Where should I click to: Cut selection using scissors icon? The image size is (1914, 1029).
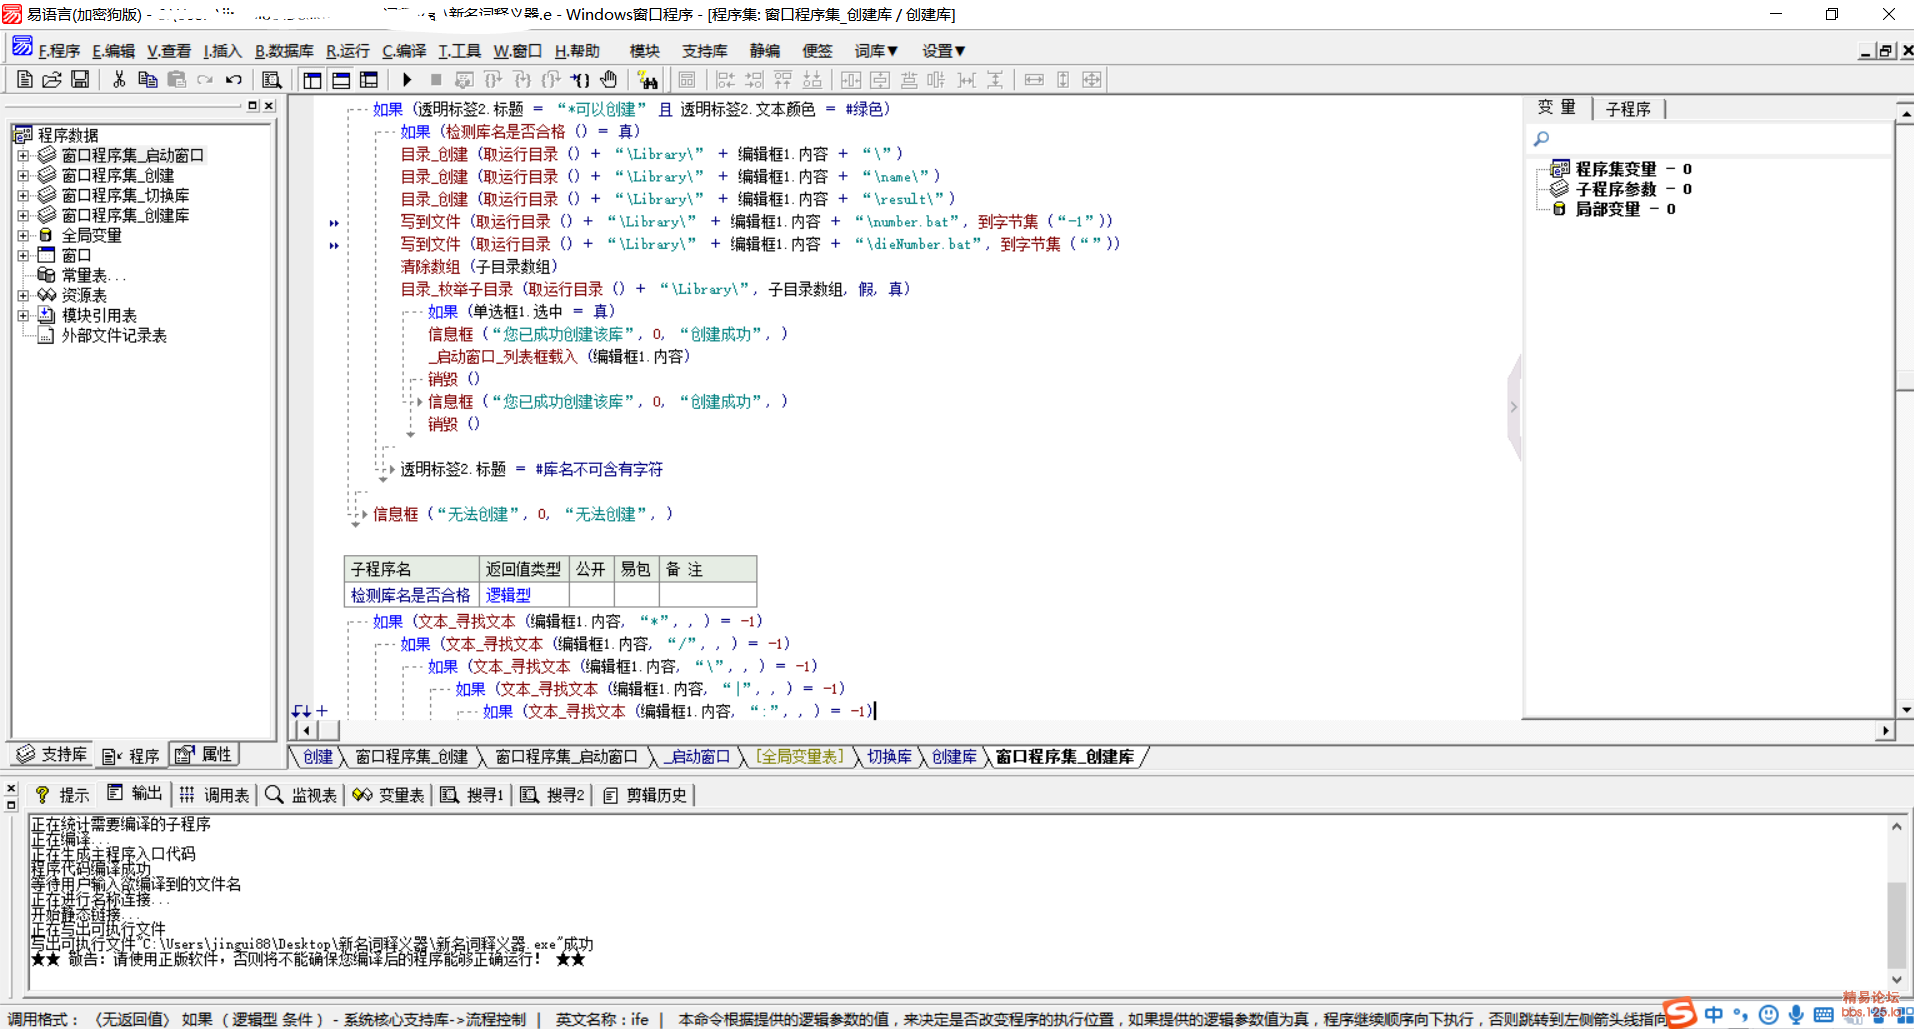[119, 80]
